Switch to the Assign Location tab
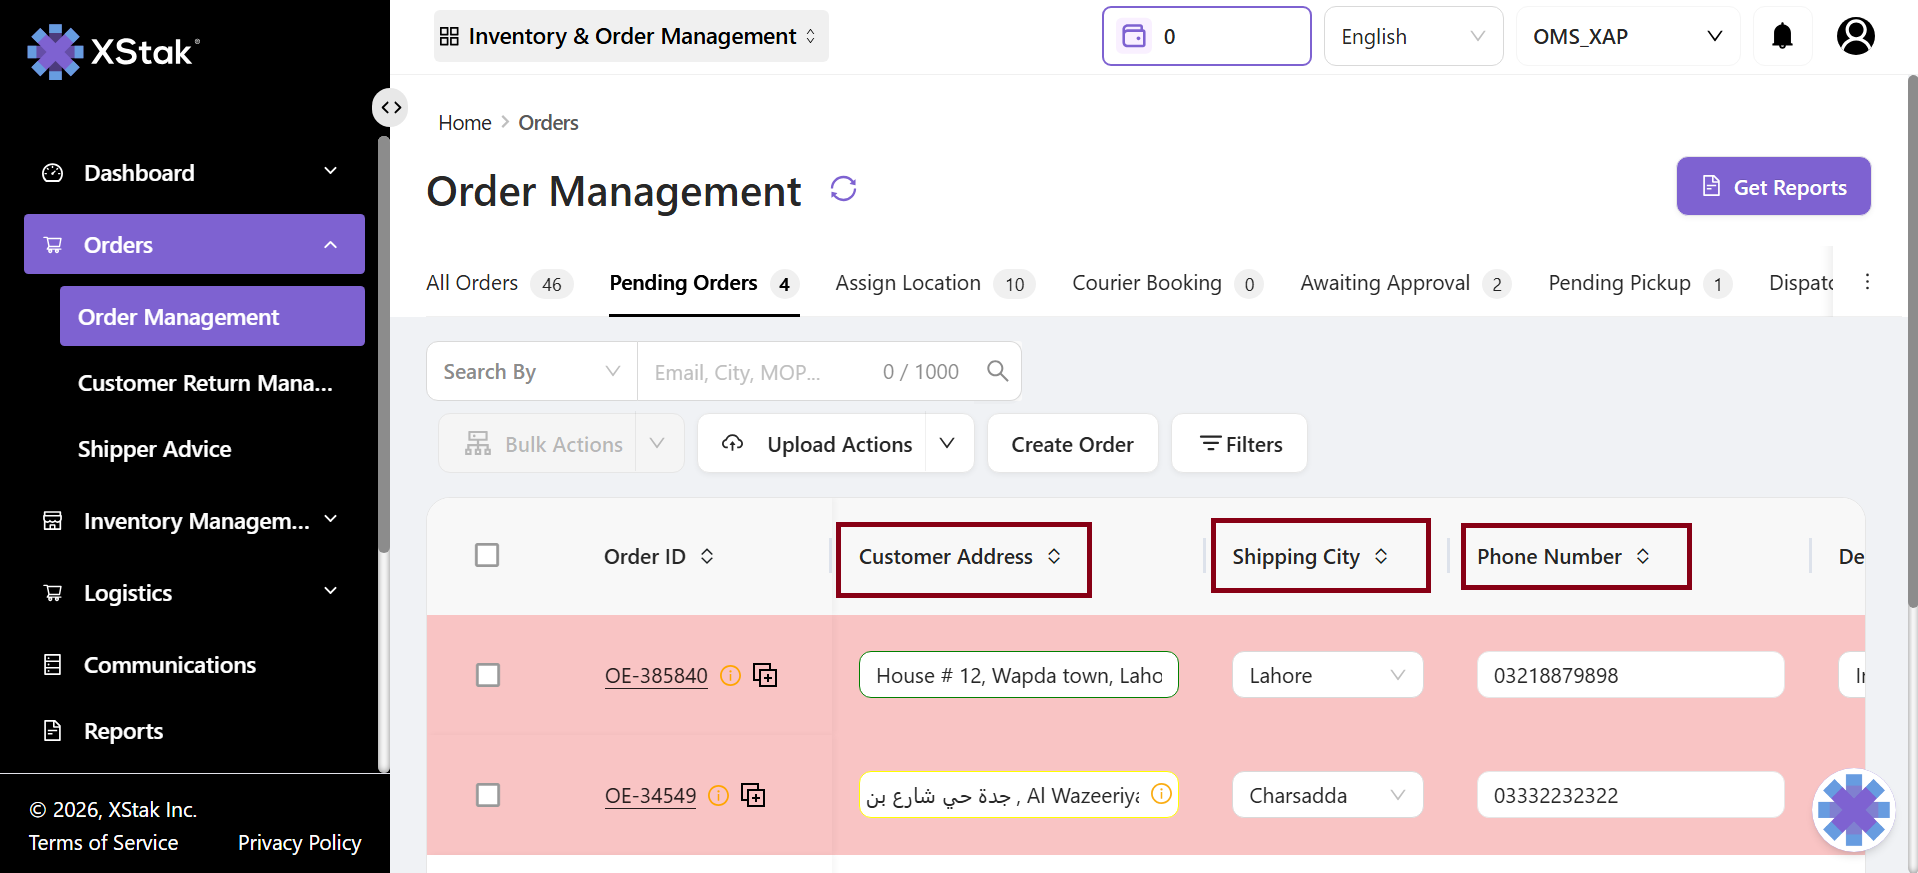The height and width of the screenshot is (873, 1918). click(908, 283)
